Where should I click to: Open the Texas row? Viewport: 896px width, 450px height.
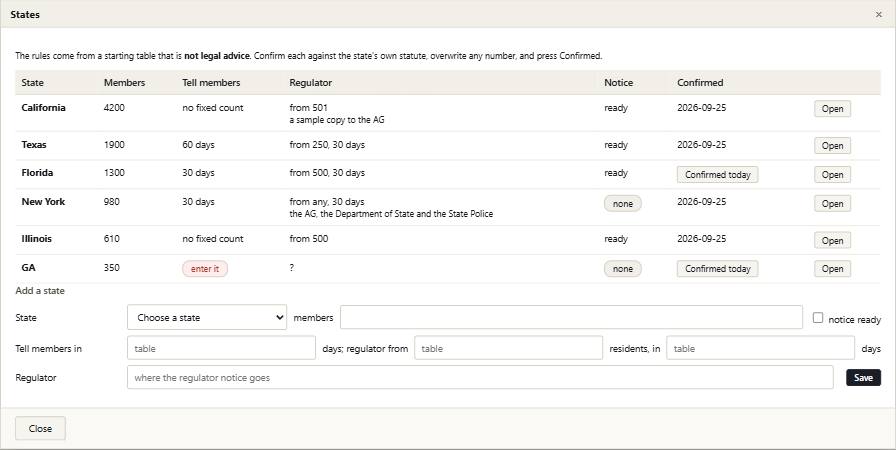click(832, 146)
